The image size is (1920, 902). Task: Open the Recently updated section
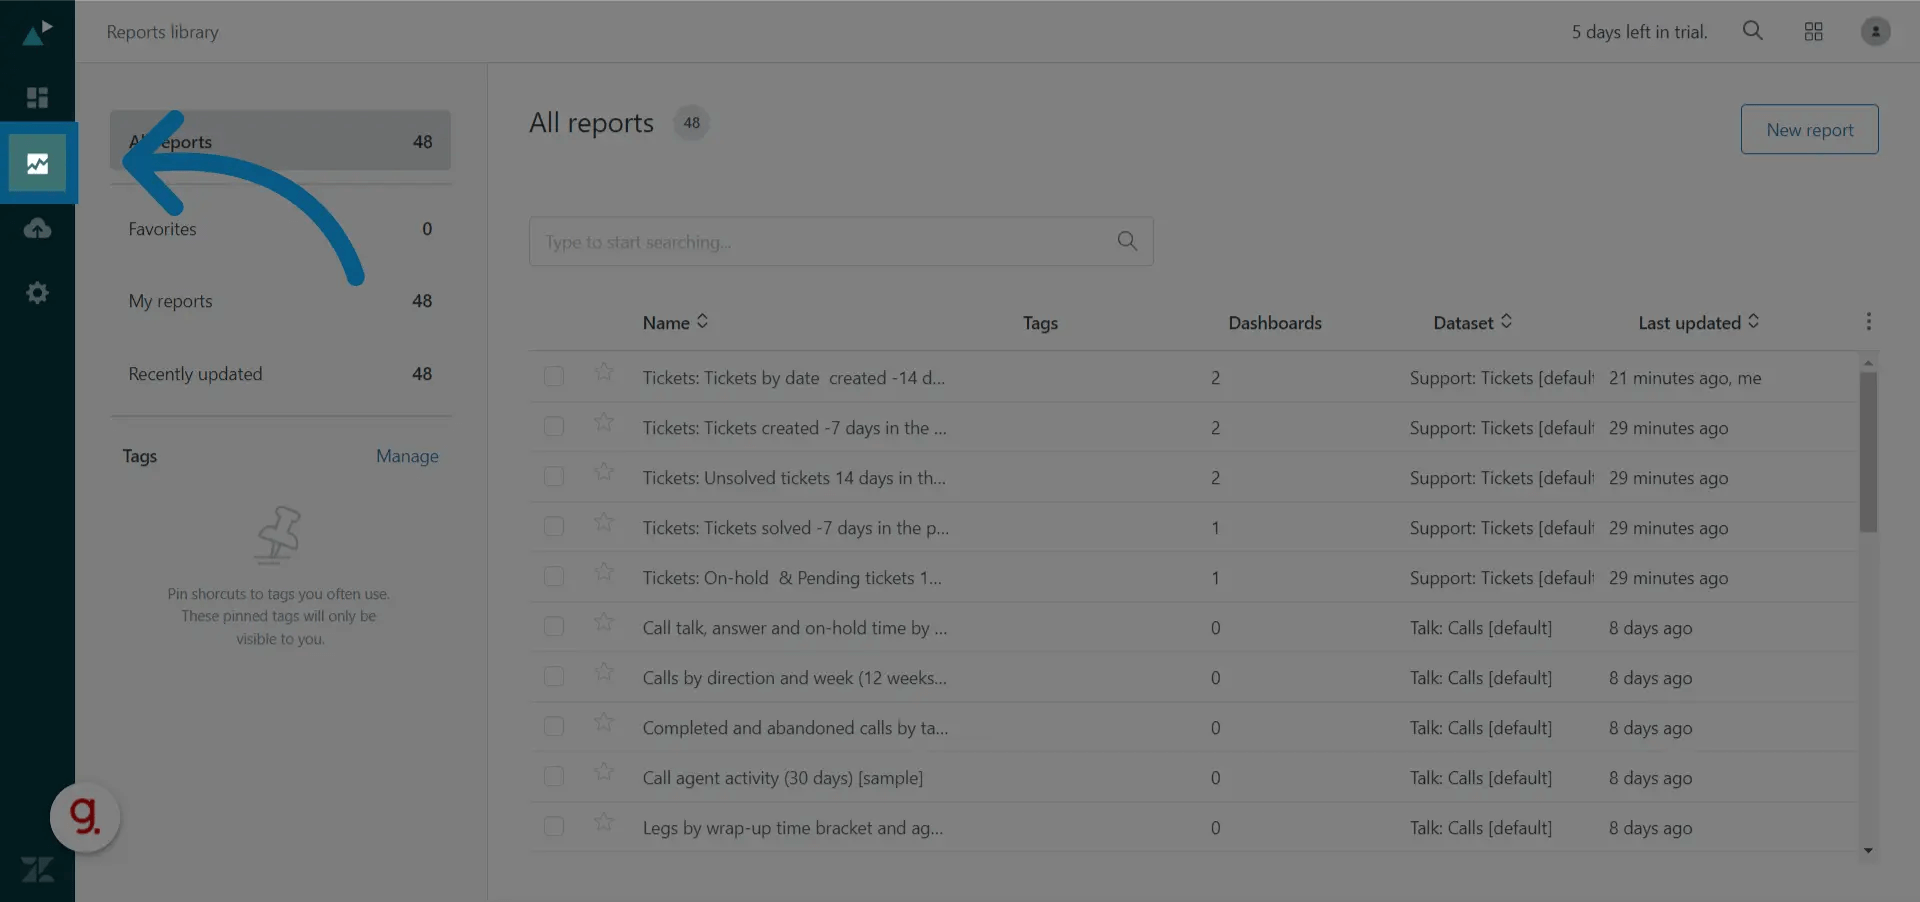pos(196,373)
